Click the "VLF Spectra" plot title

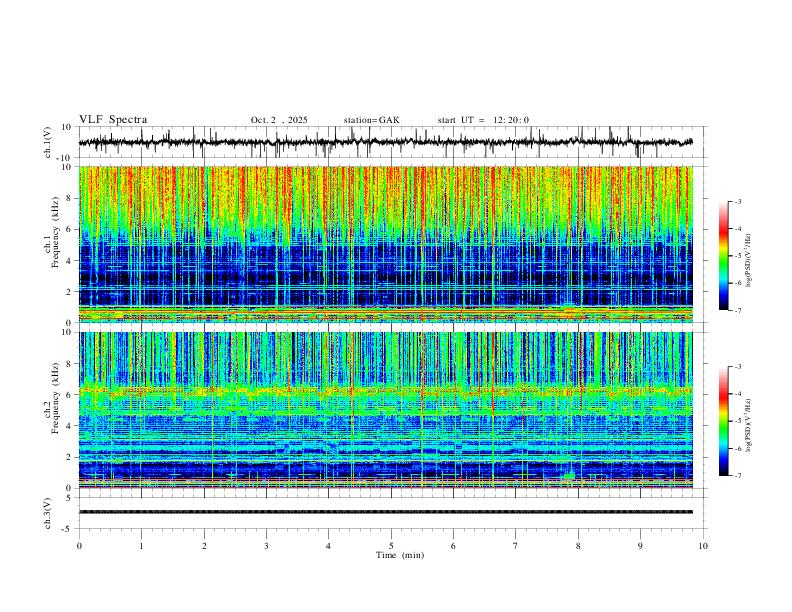[x=113, y=120]
